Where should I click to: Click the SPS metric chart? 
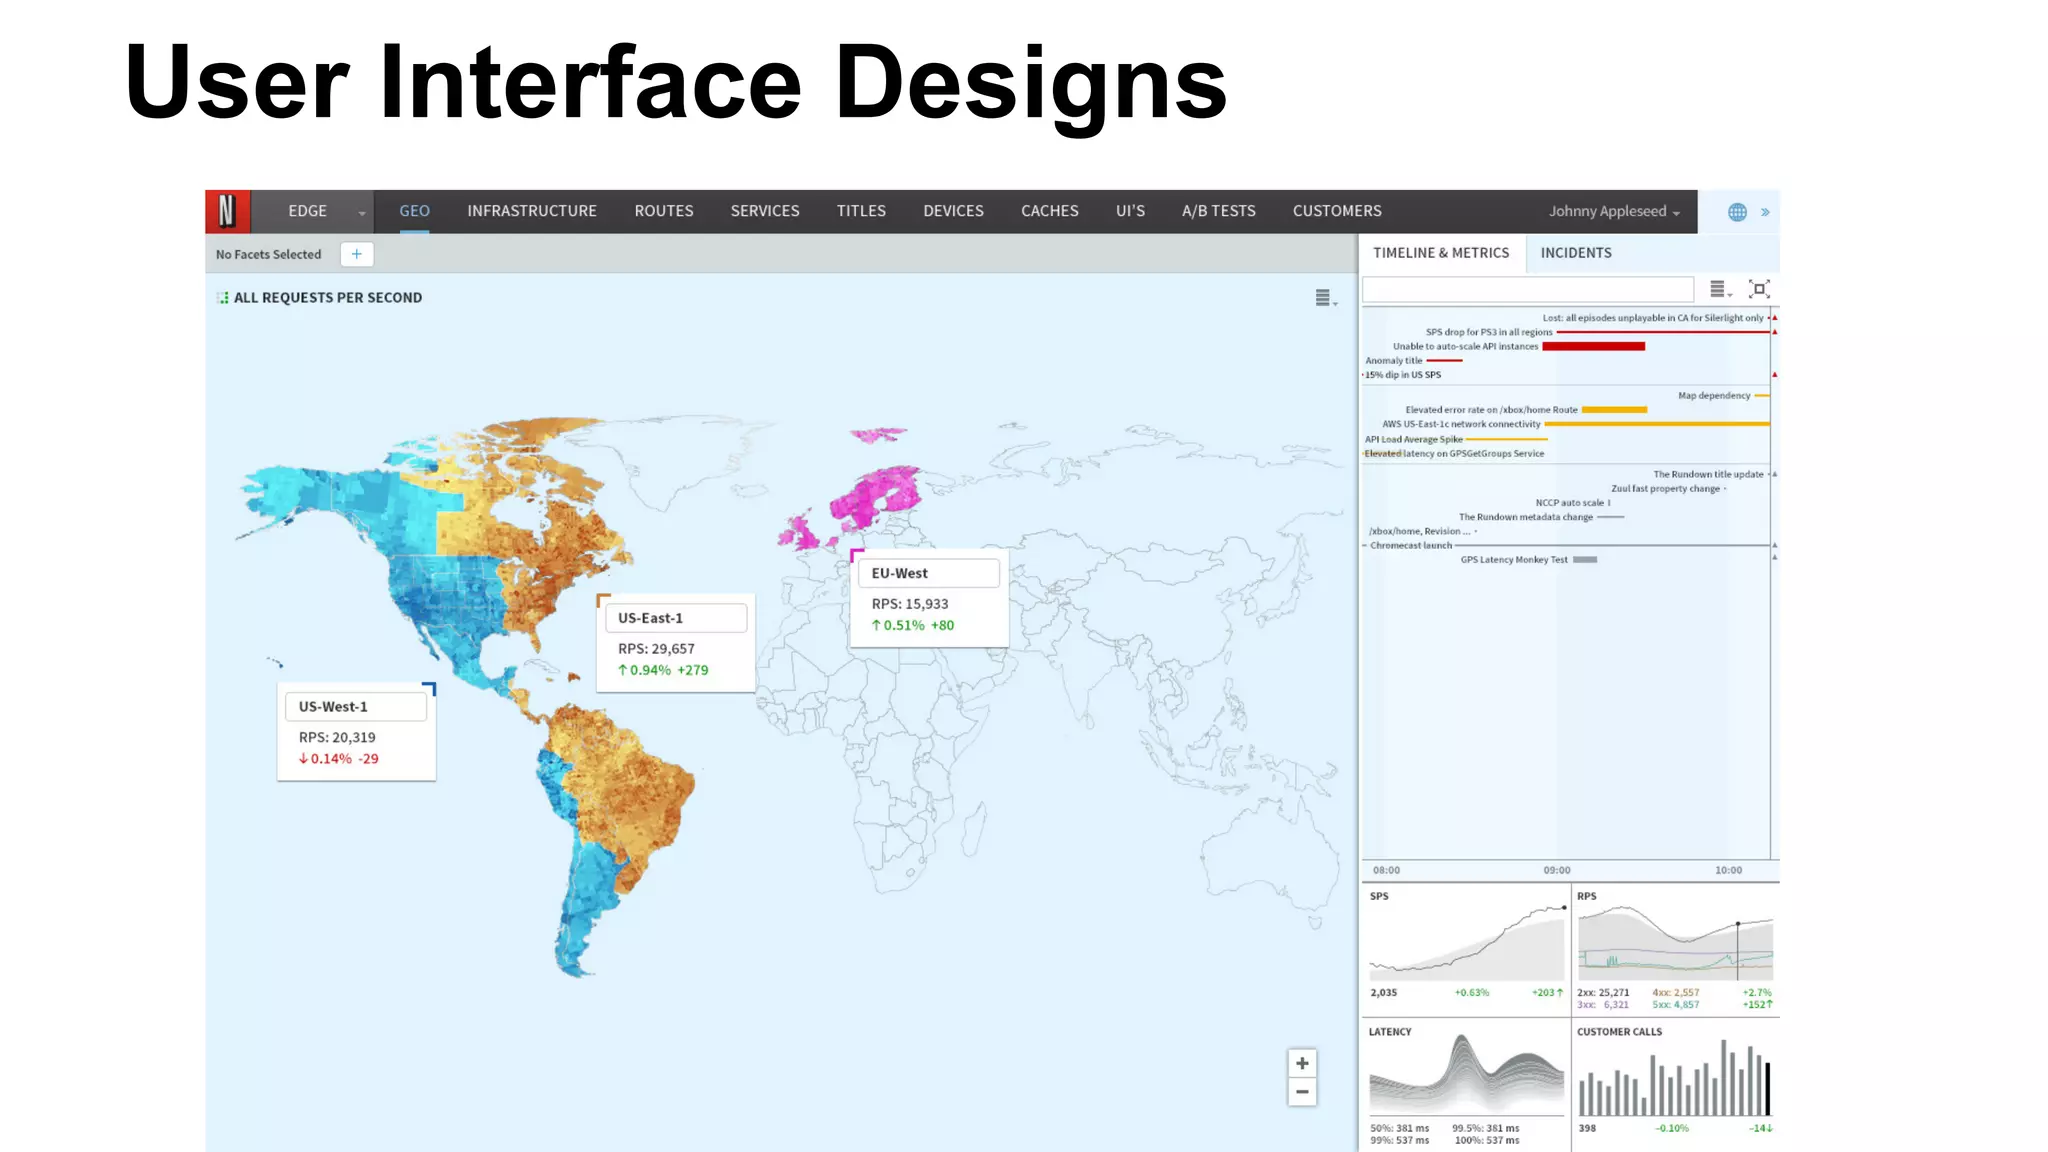tap(1466, 943)
